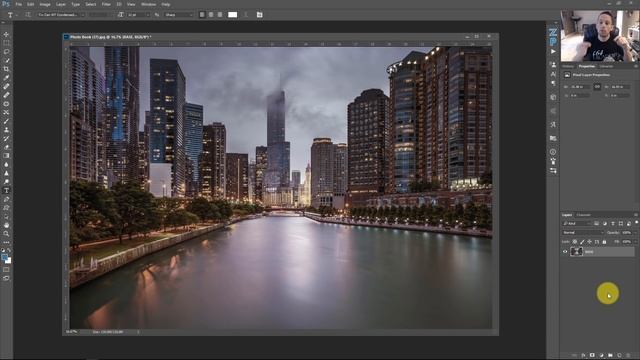Open the Actions play-arrow panel icon

click(553, 51)
